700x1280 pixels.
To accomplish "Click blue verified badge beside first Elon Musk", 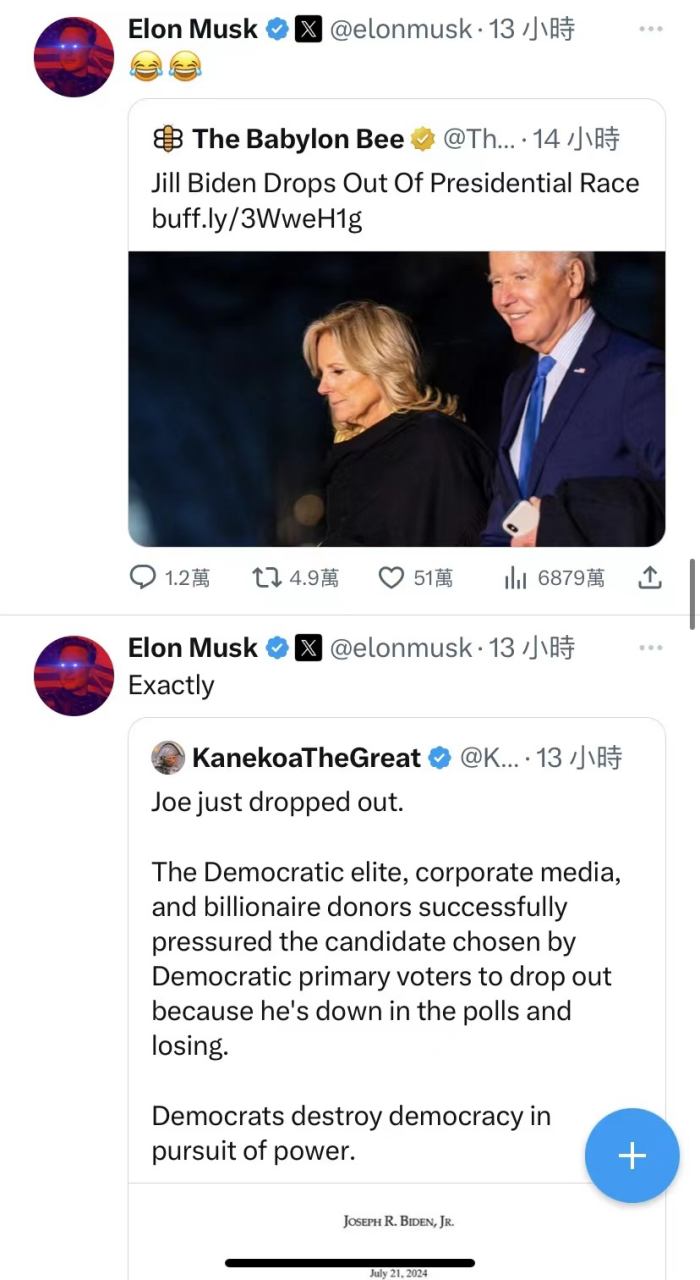I will [277, 30].
